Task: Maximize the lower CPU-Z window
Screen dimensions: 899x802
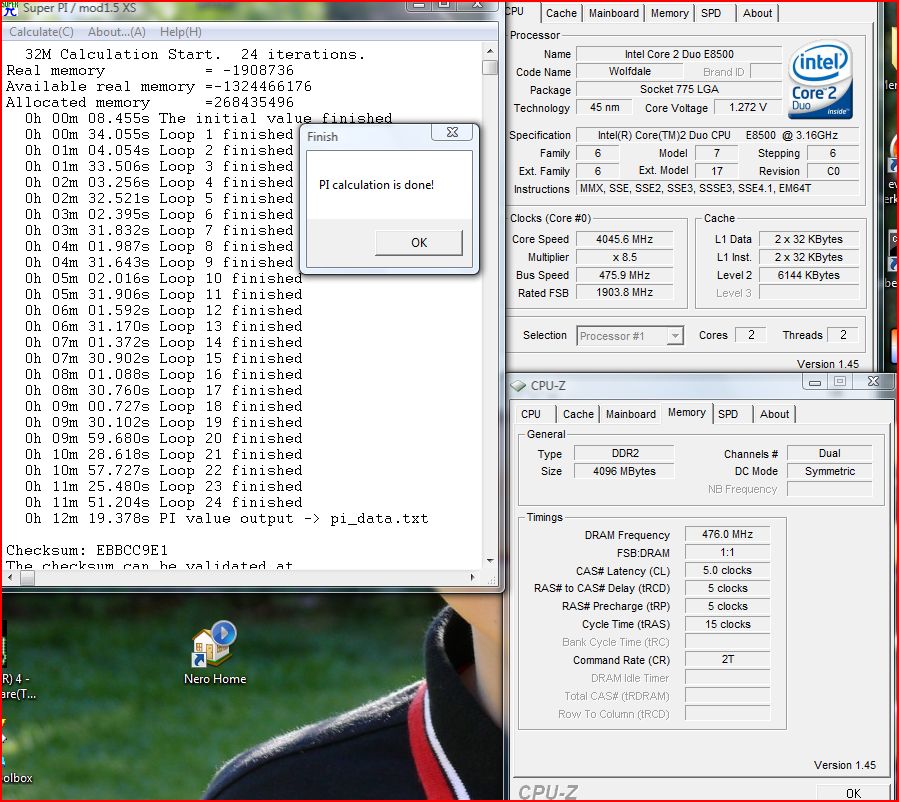Action: pyautogui.click(x=840, y=382)
